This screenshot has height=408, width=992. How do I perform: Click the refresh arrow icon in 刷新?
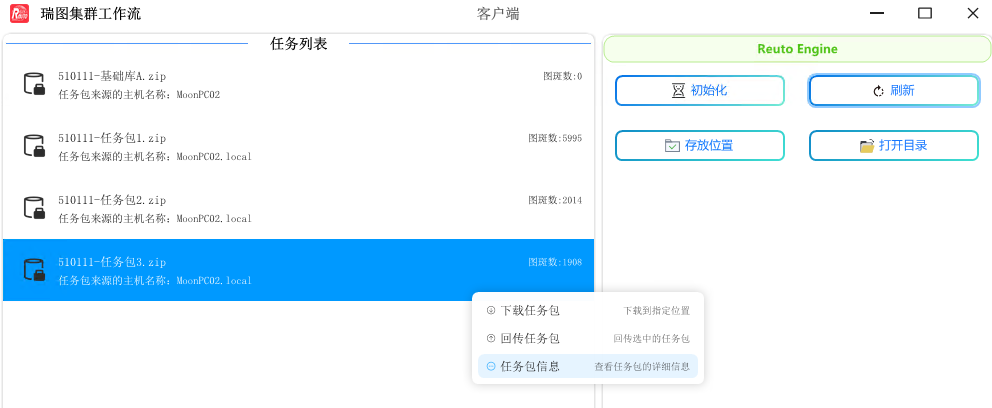(879, 91)
